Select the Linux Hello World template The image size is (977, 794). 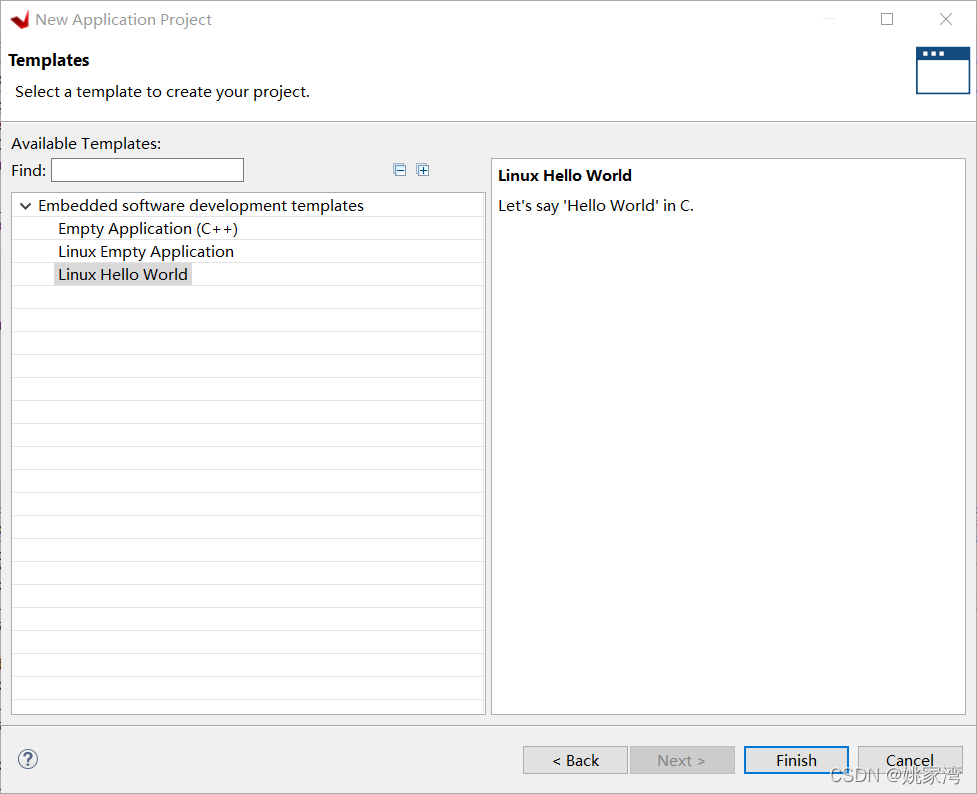pos(123,275)
